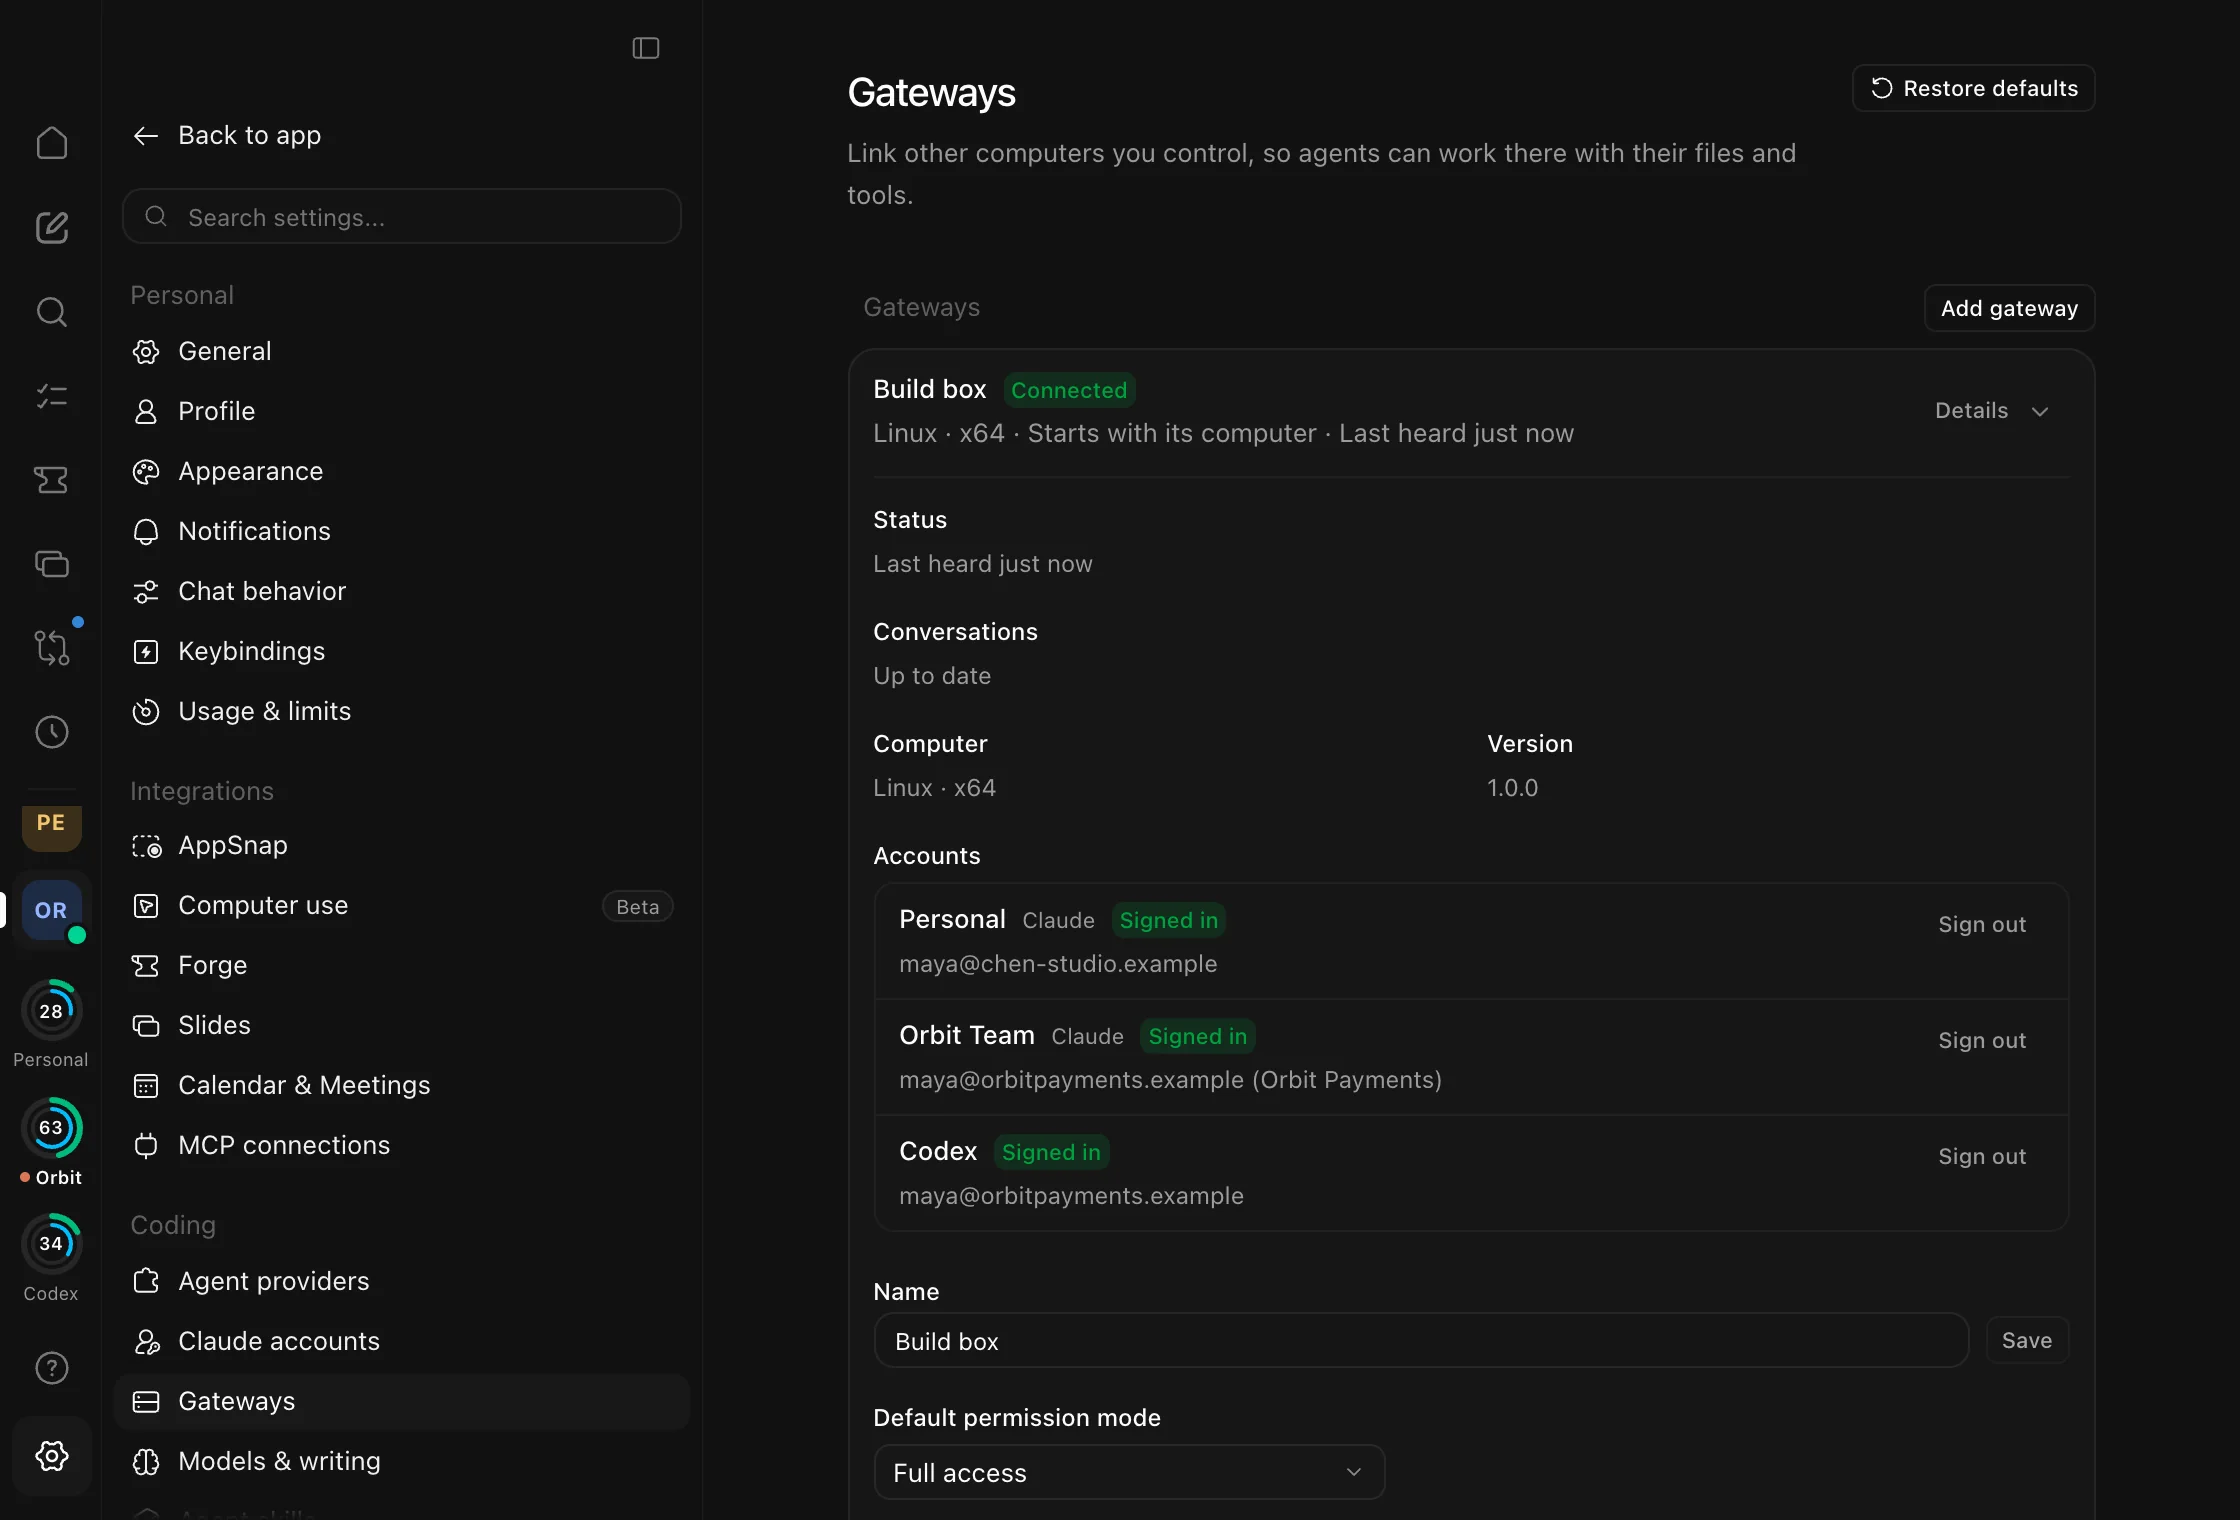Open Keybindings settings

(x=402, y=652)
